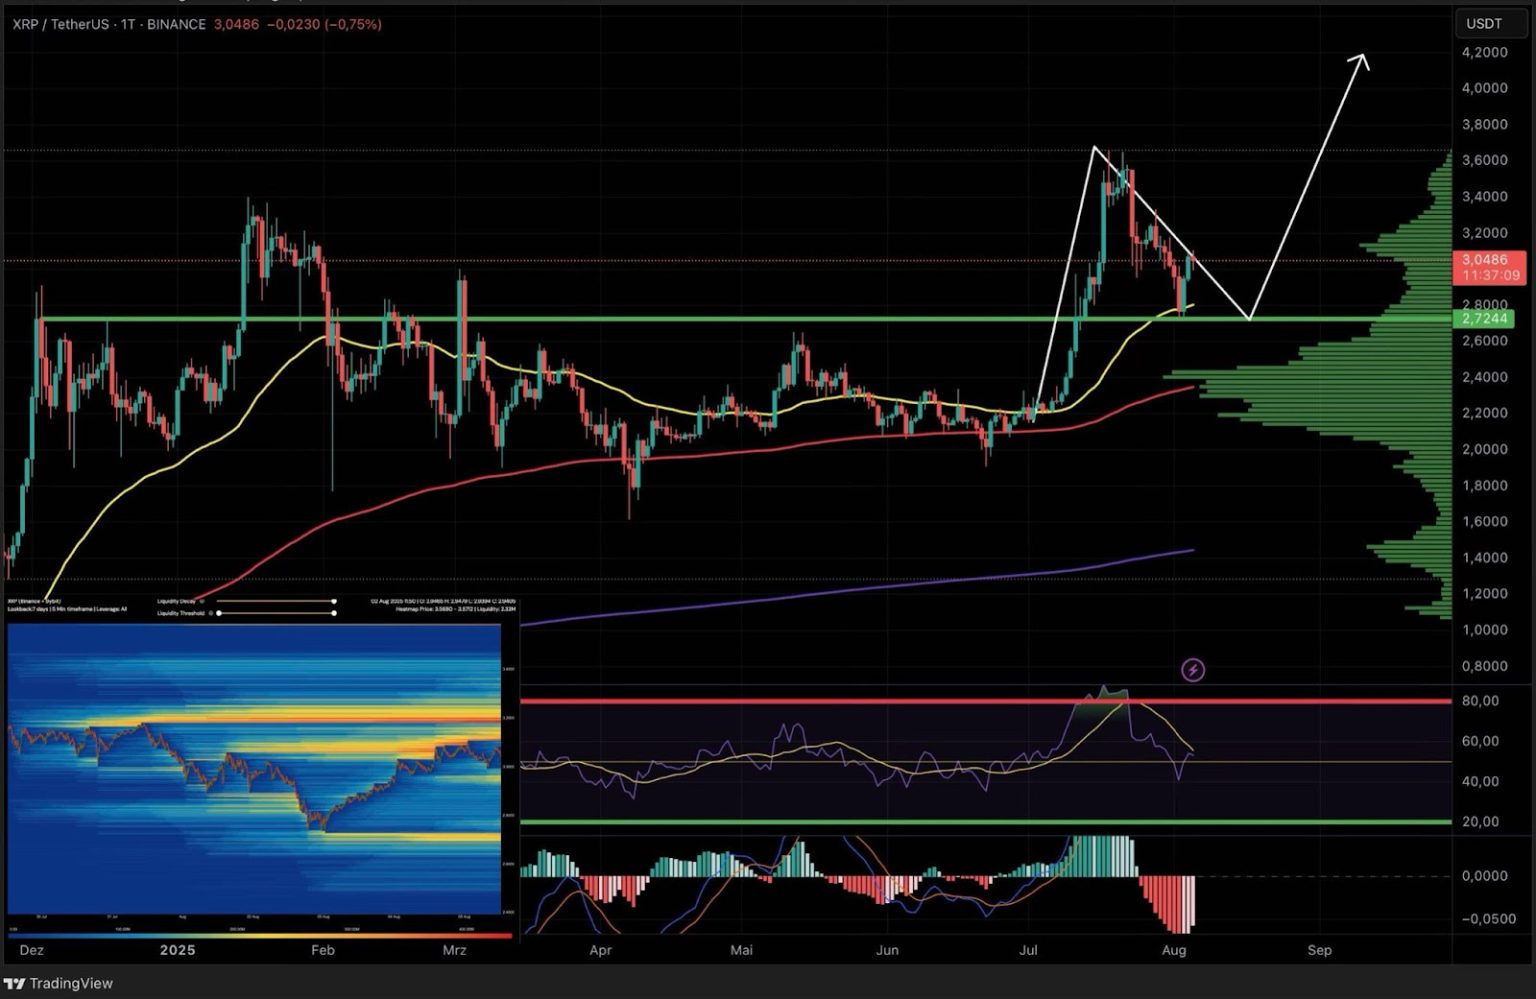Click the purple lightning bolt event icon
This screenshot has width=1536, height=999.
click(1192, 670)
